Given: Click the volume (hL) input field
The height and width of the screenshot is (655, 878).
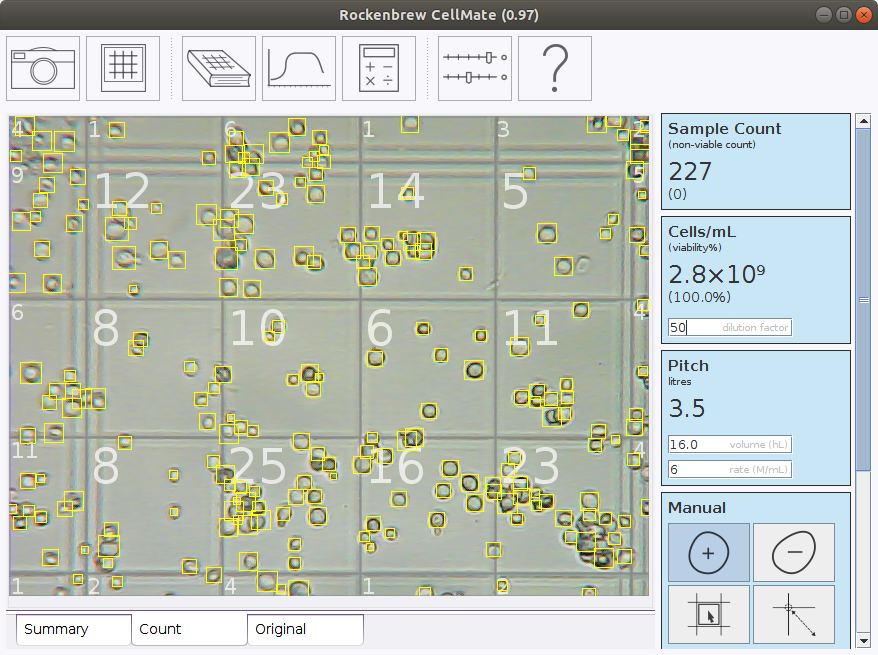Looking at the screenshot, I should (x=730, y=444).
